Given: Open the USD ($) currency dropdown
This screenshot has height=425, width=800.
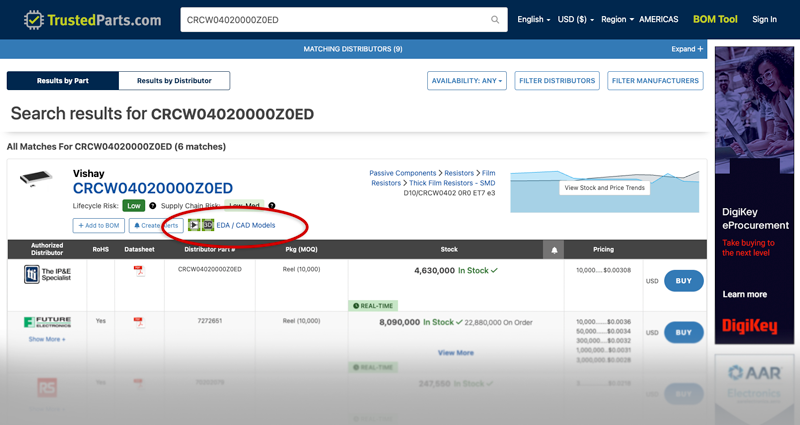Looking at the screenshot, I should [x=576, y=19].
